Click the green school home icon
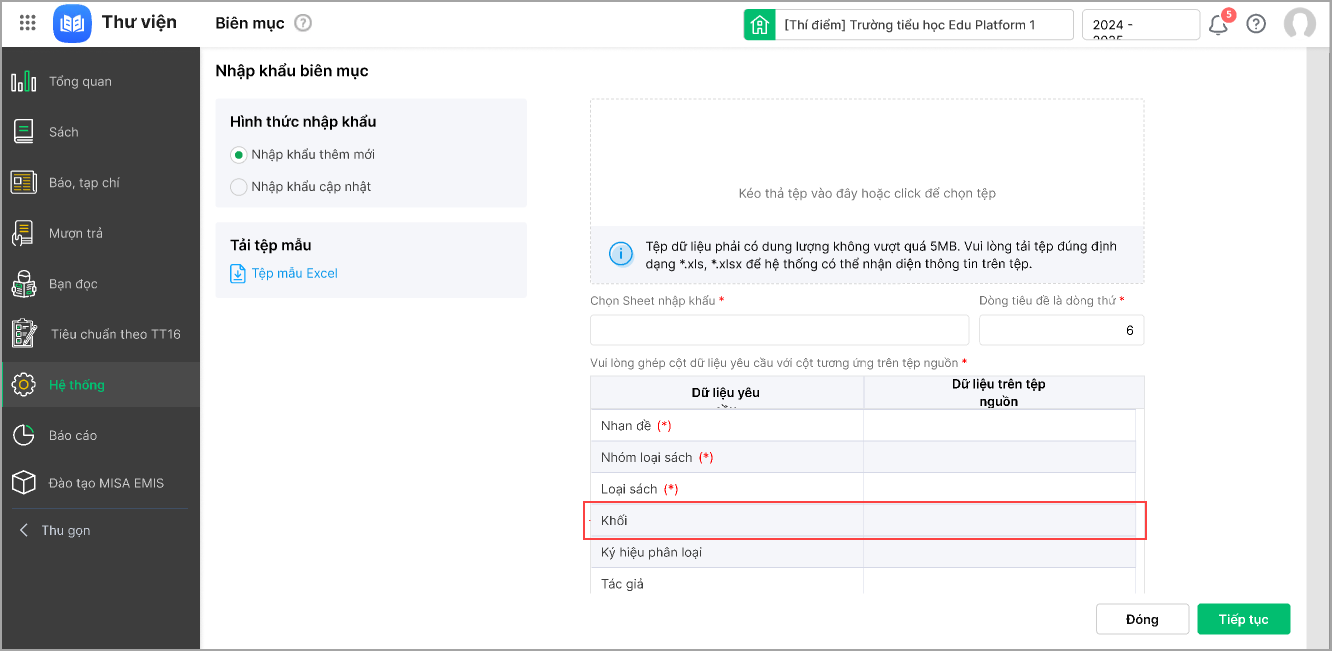The height and width of the screenshot is (651, 1332). 760,25
